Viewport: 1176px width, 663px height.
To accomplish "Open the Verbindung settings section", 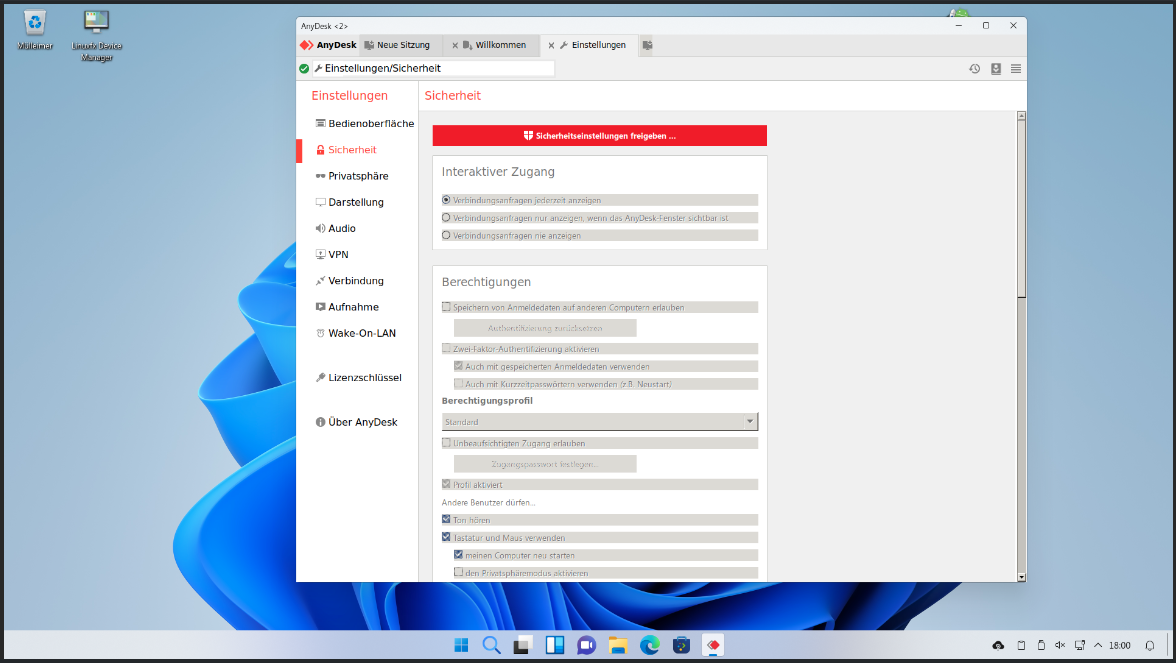I will point(350,280).
